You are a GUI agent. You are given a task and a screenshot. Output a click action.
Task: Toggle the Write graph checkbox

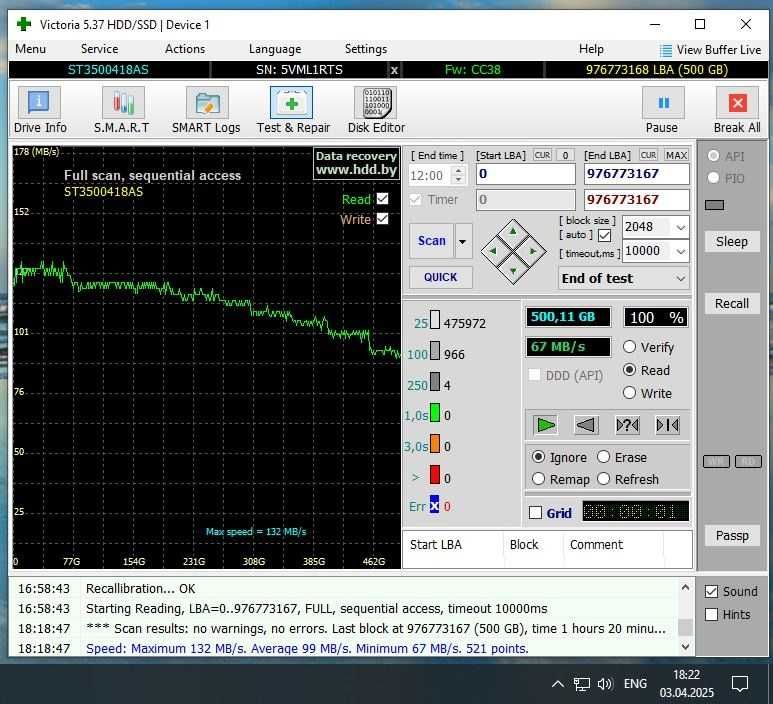click(x=383, y=218)
